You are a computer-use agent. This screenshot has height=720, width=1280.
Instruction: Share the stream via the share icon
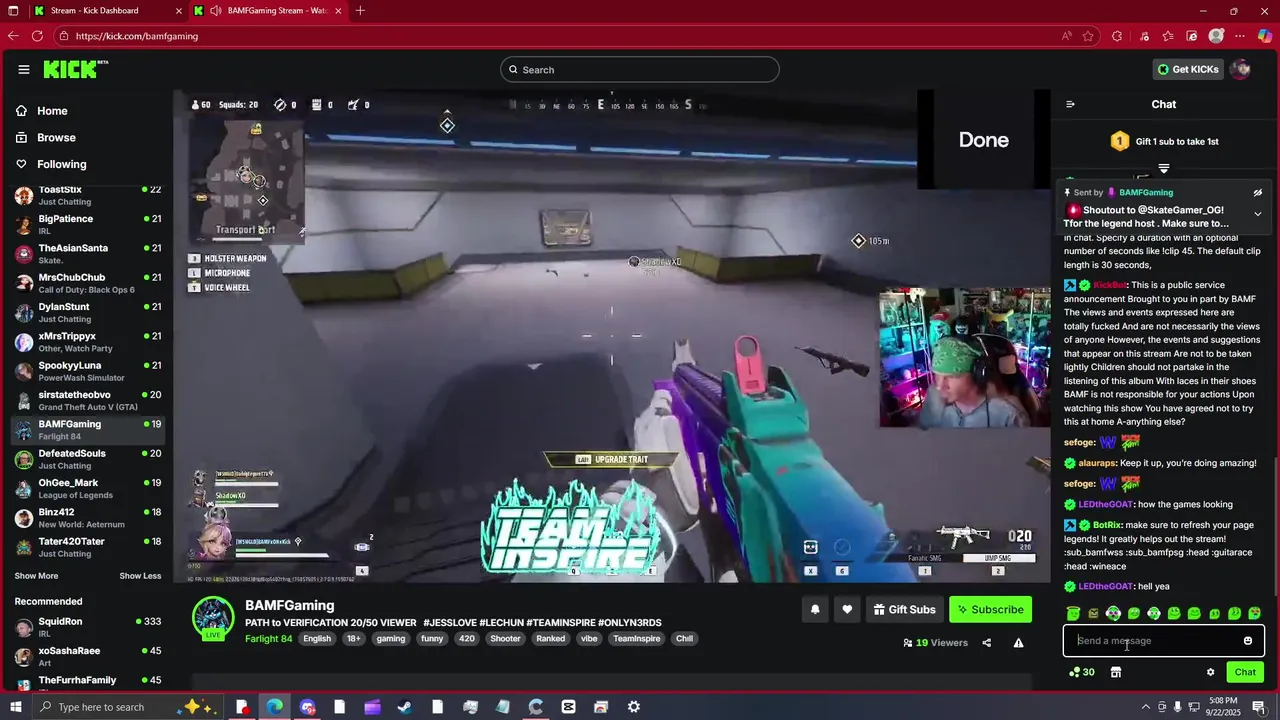click(986, 643)
